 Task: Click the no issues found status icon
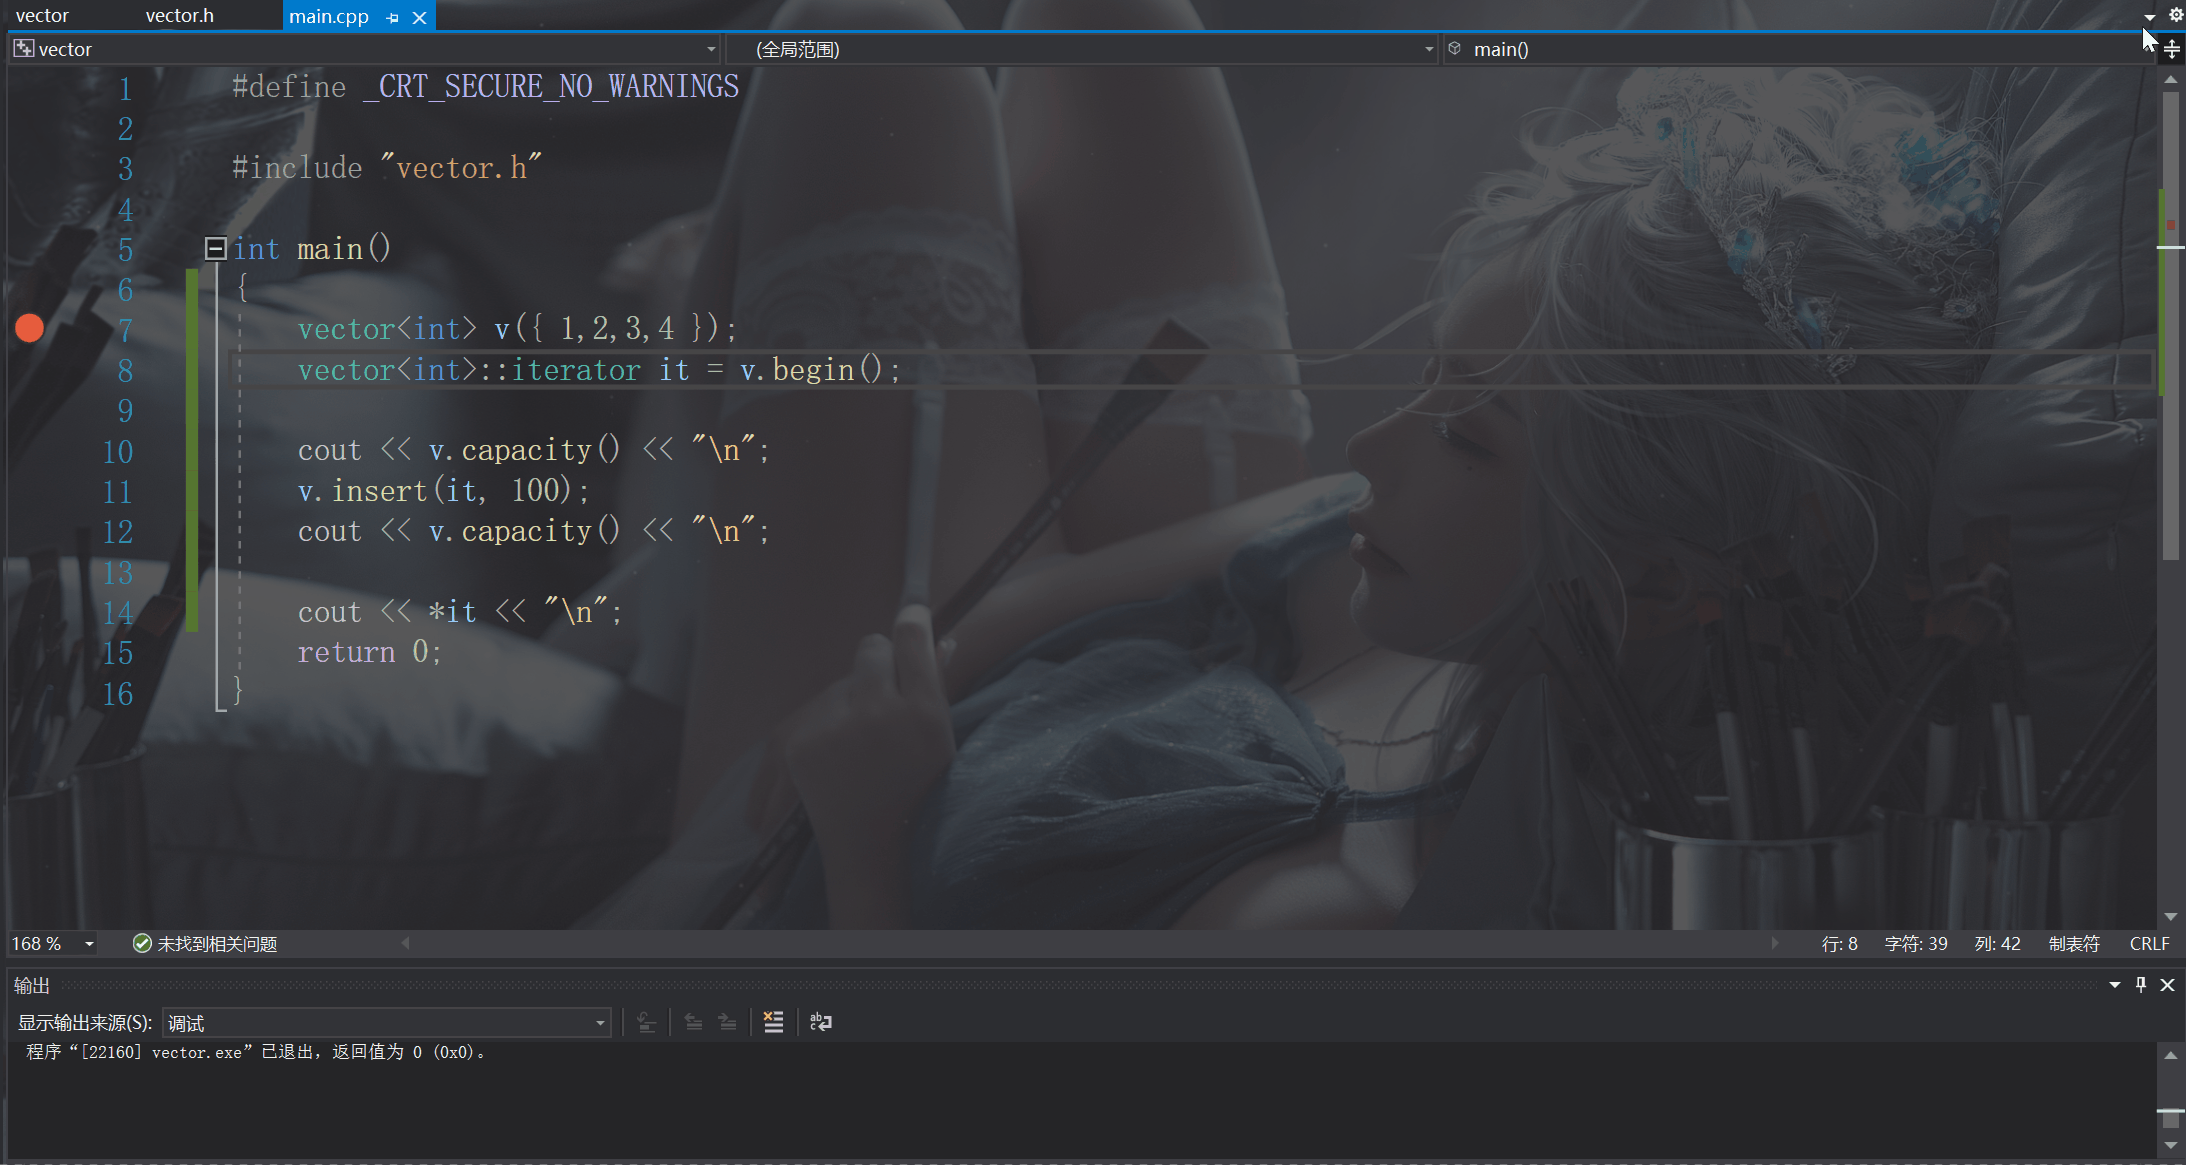(142, 943)
